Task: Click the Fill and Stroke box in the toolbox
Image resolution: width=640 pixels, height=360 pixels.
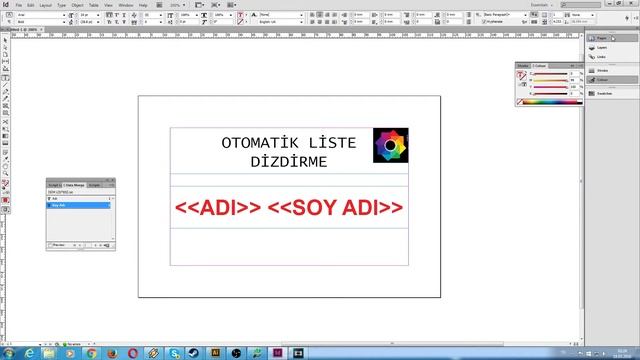Action: click(5, 183)
